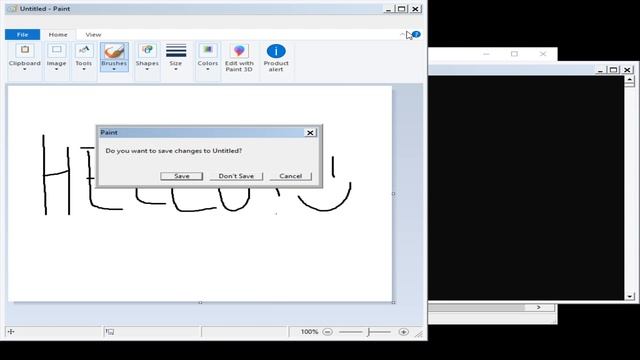640x360 pixels.
Task: Expand the Tools dropdown arrow
Action: [84, 69]
